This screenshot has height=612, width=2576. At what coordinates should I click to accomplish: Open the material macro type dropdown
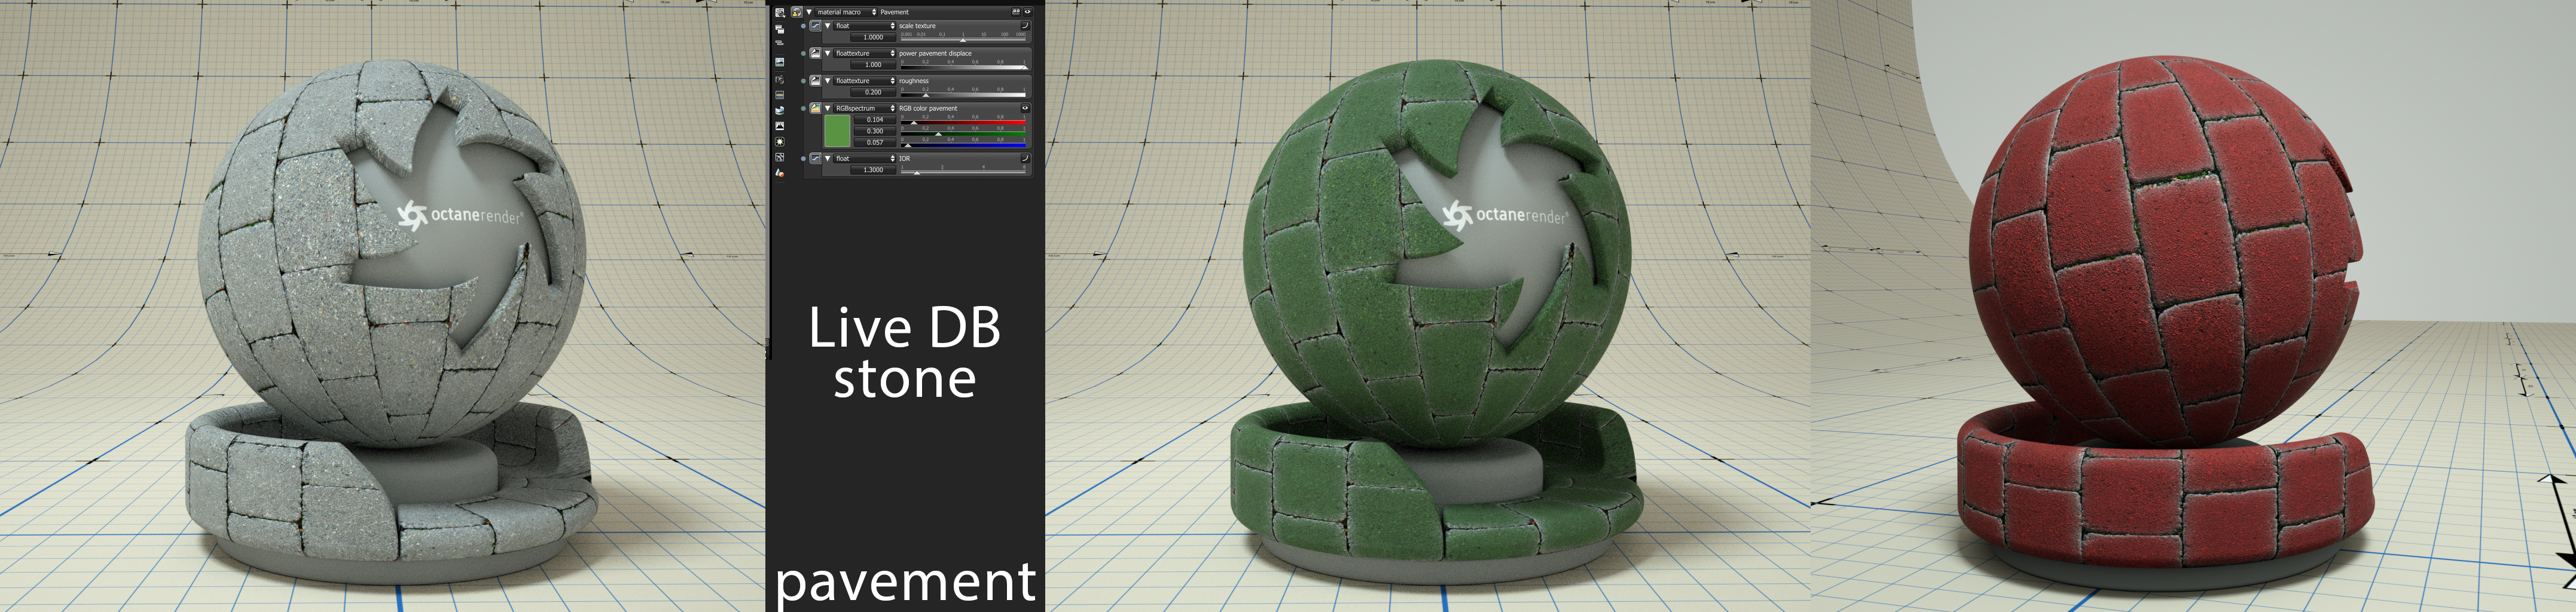point(846,12)
